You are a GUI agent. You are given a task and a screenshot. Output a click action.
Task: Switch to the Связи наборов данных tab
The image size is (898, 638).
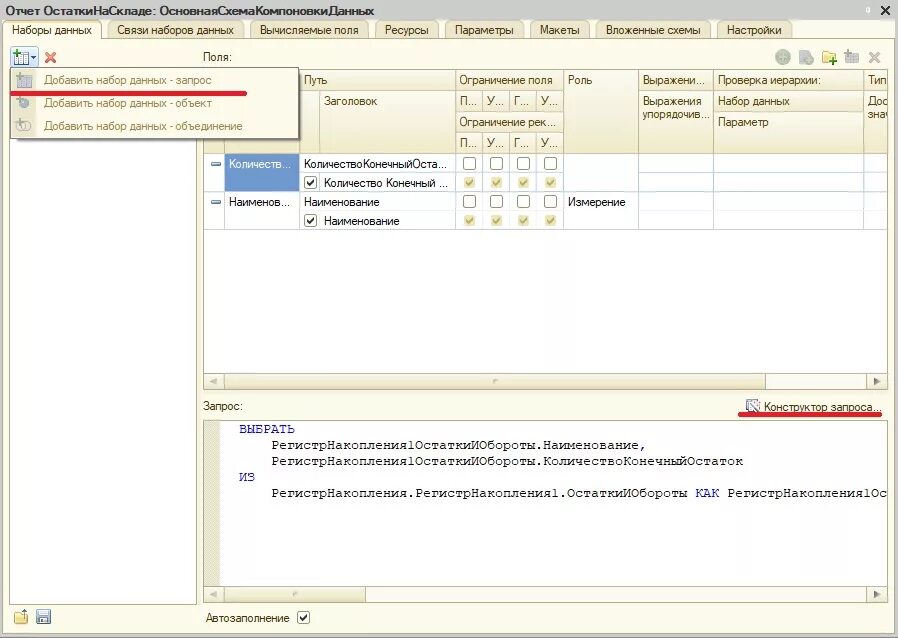174,29
